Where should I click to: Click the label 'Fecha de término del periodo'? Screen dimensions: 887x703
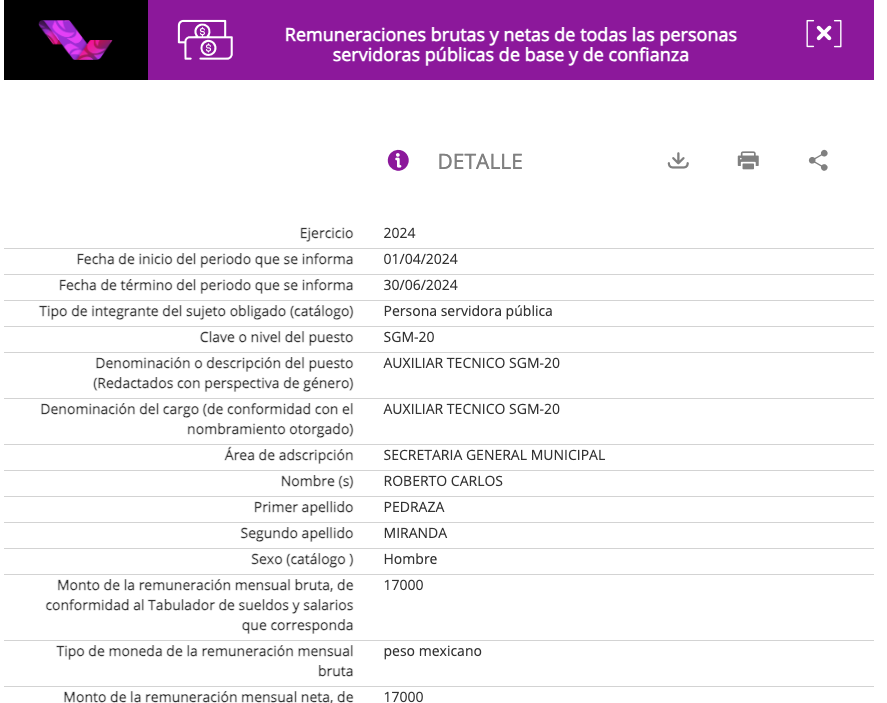206,285
